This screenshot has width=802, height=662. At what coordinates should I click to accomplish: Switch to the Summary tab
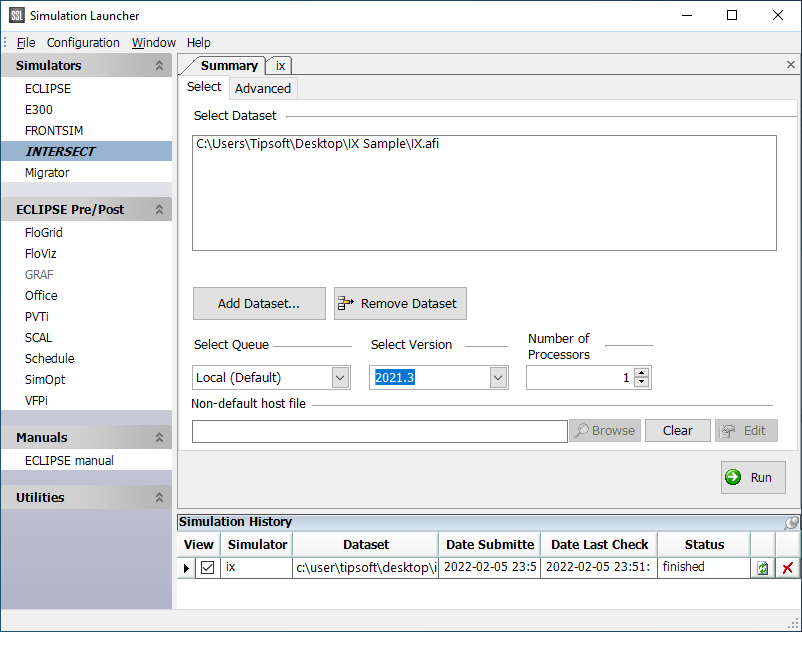tap(229, 65)
